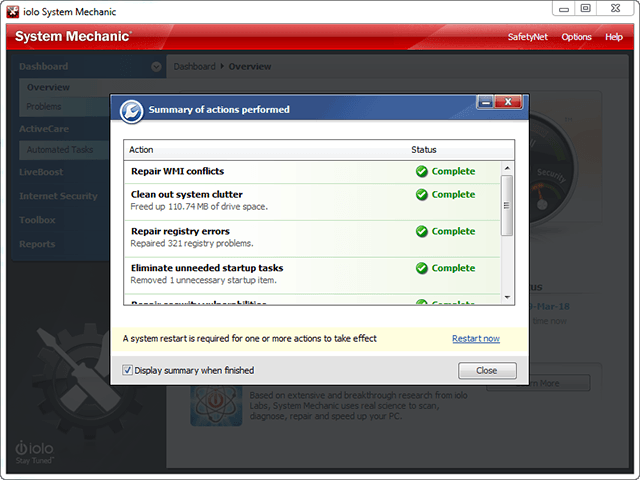Click the System Mechanic icon in title bar

pos(13,12)
